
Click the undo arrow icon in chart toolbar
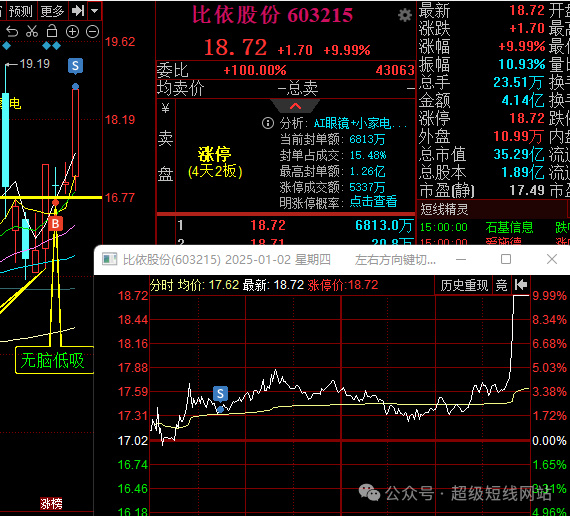(x=12, y=32)
